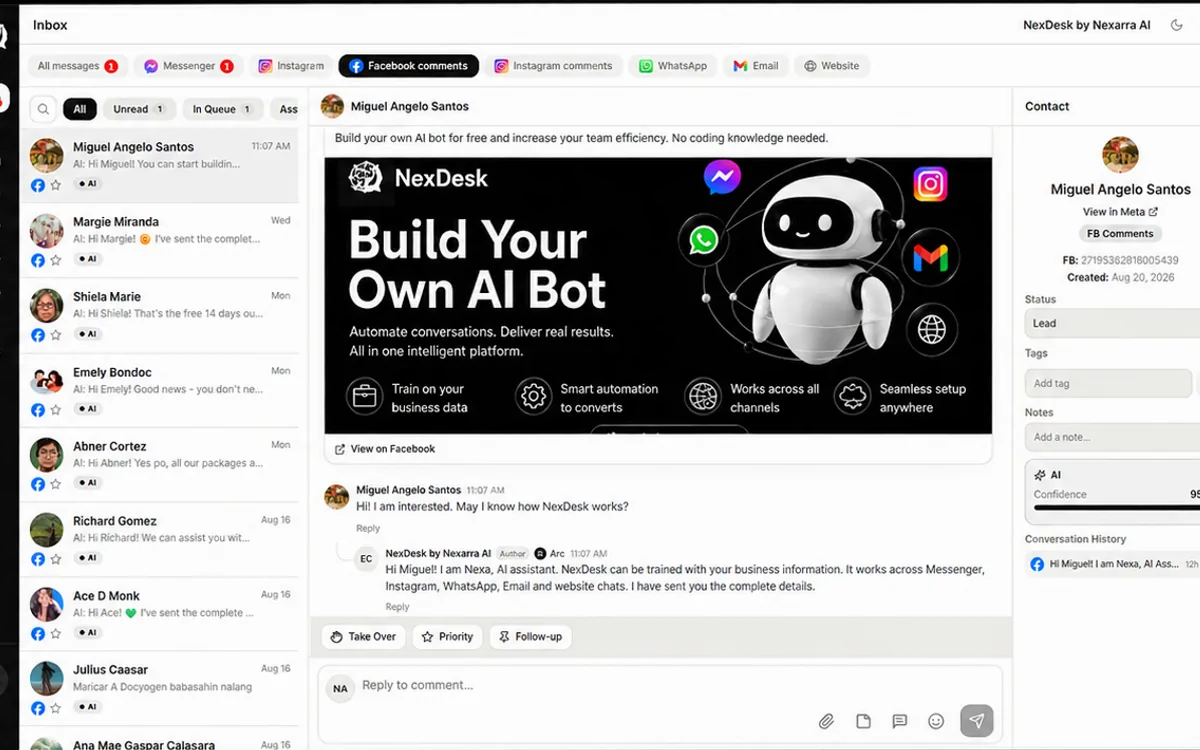The image size is (1200, 750).
Task: Open conversation history entry Hi Miguel
Action: coord(1113,564)
